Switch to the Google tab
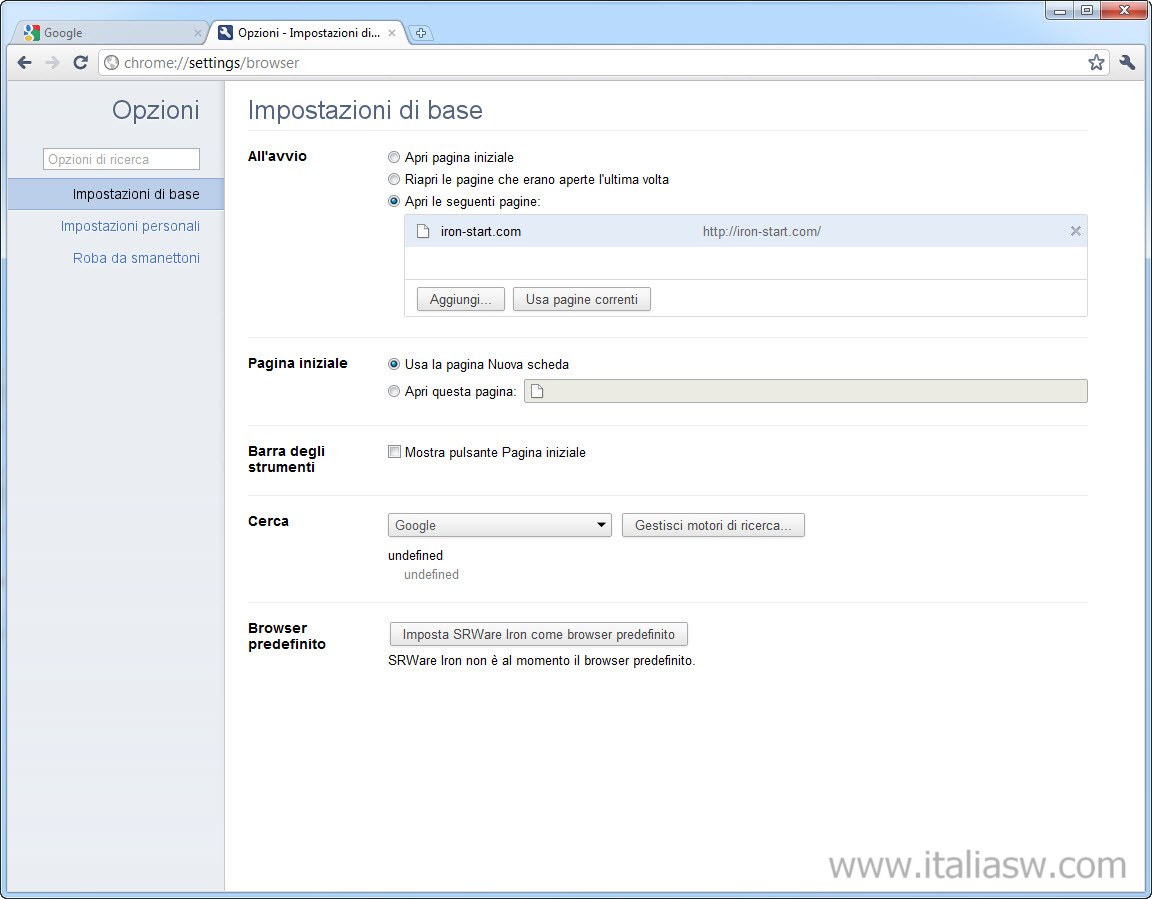 110,33
